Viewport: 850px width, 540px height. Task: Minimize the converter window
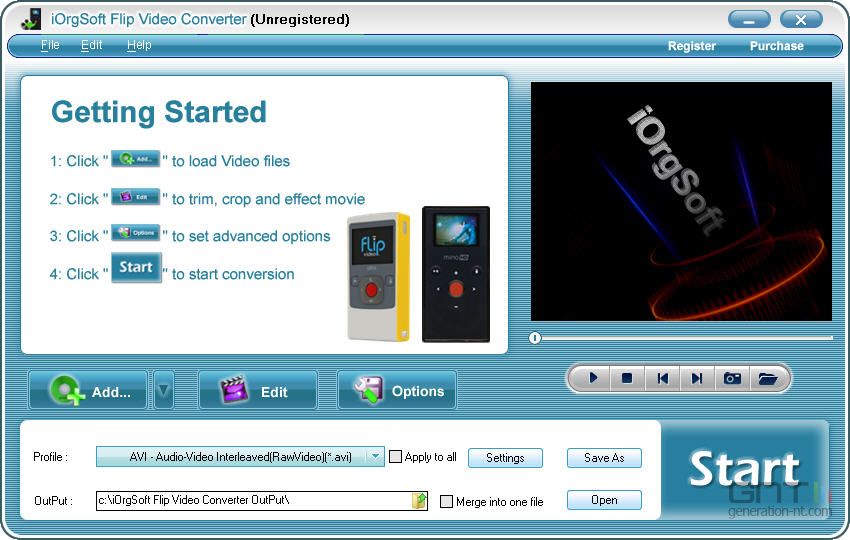pos(749,20)
